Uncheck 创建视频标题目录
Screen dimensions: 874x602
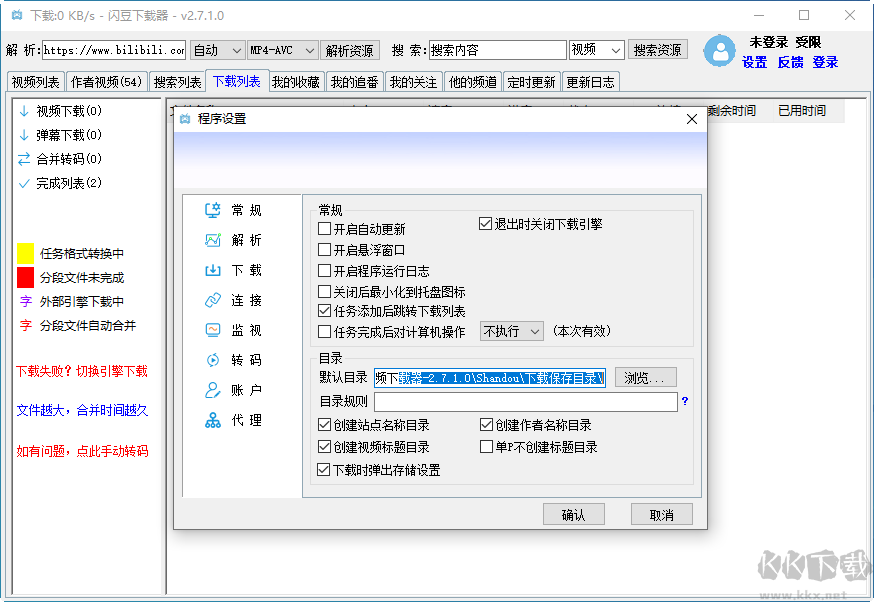click(324, 446)
